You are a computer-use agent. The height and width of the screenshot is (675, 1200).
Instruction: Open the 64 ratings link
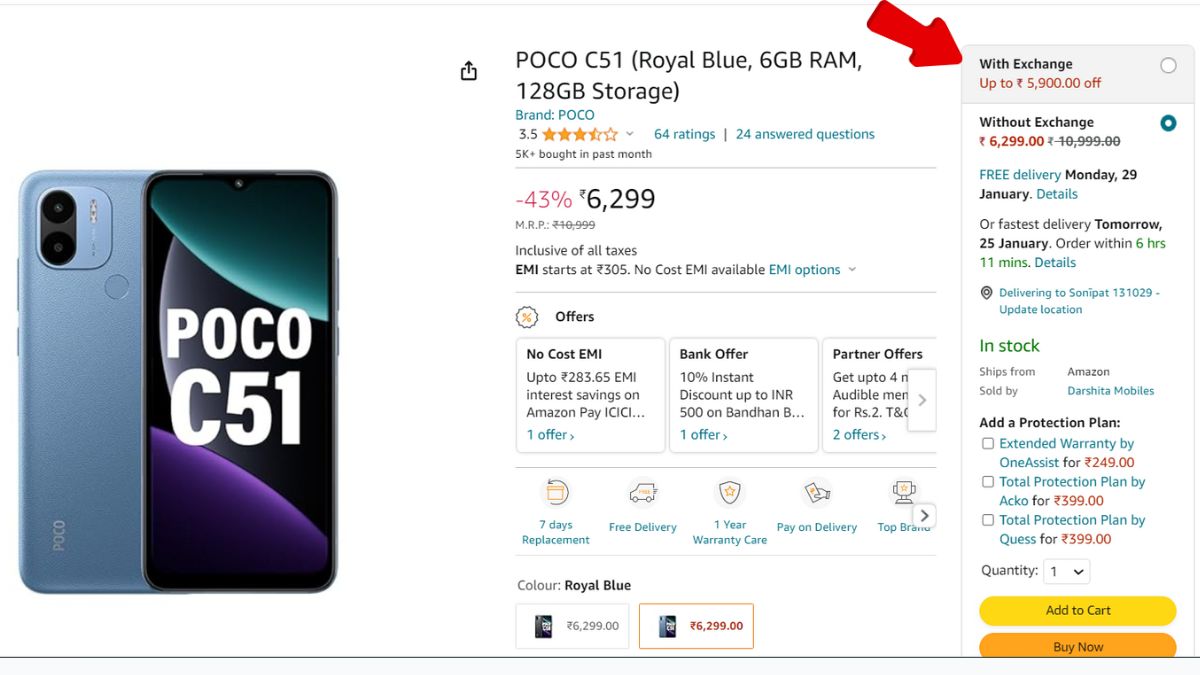point(684,134)
